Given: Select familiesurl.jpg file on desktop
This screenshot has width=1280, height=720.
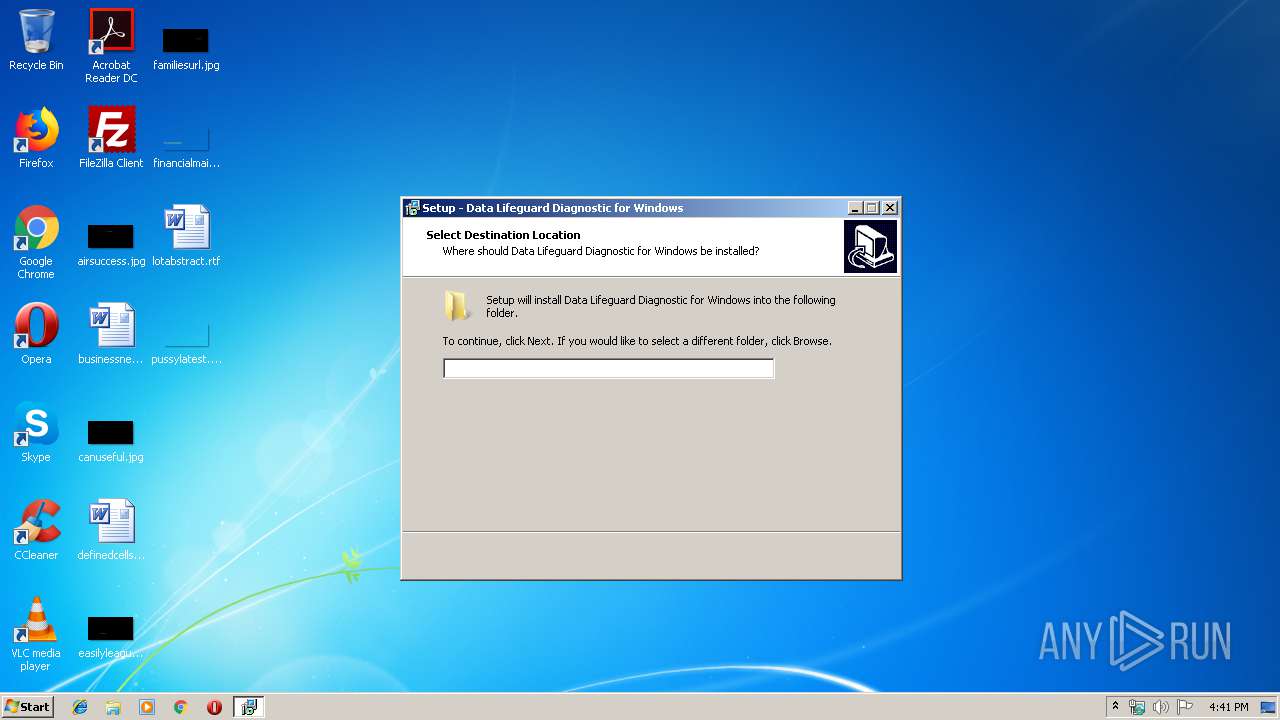Looking at the screenshot, I should point(186,48).
